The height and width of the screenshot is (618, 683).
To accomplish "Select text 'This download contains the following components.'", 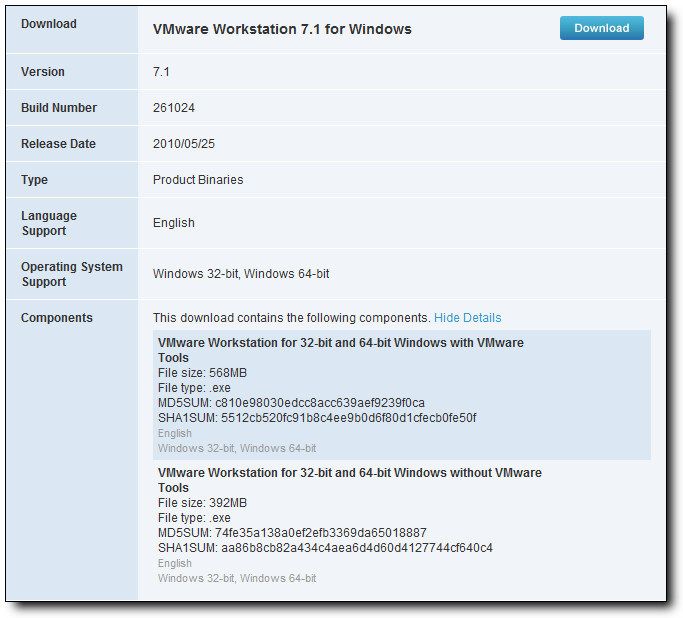I will pyautogui.click(x=291, y=318).
